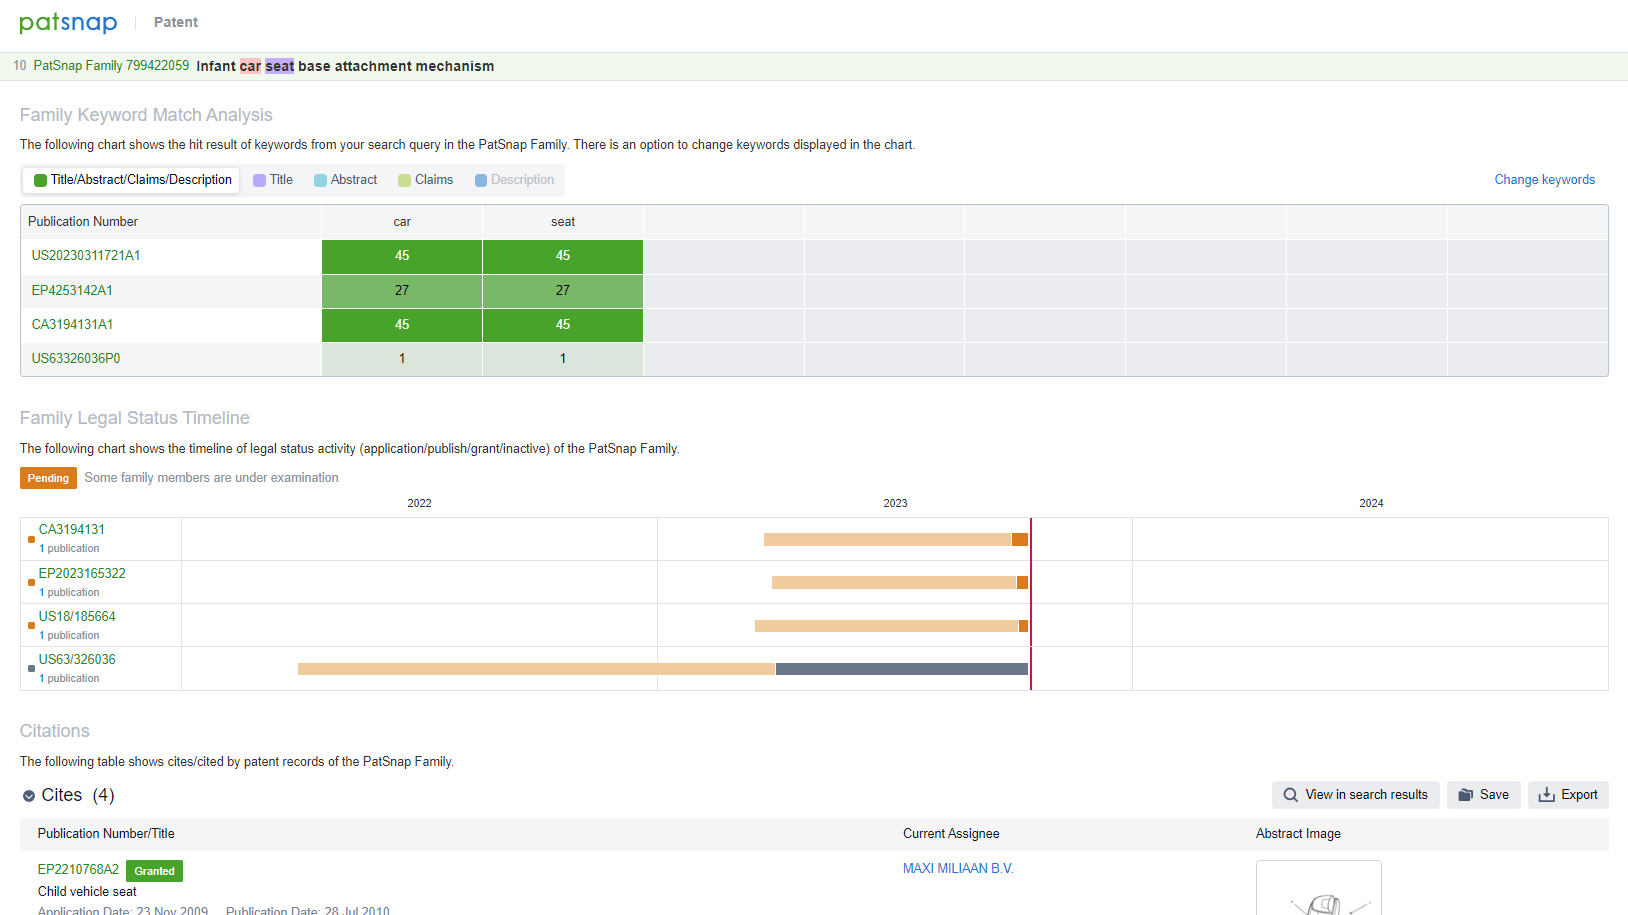The height and width of the screenshot is (915, 1628).
Task: Click the abstract image thumbnail for EP2210768A2
Action: 1318,890
